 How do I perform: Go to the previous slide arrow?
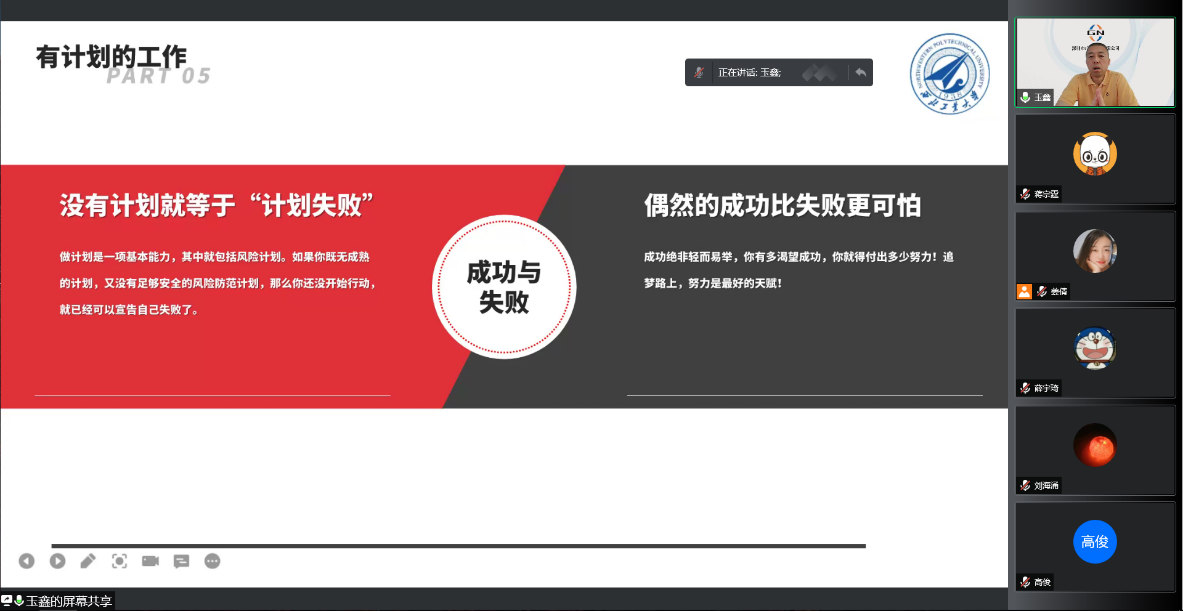[x=27, y=561]
